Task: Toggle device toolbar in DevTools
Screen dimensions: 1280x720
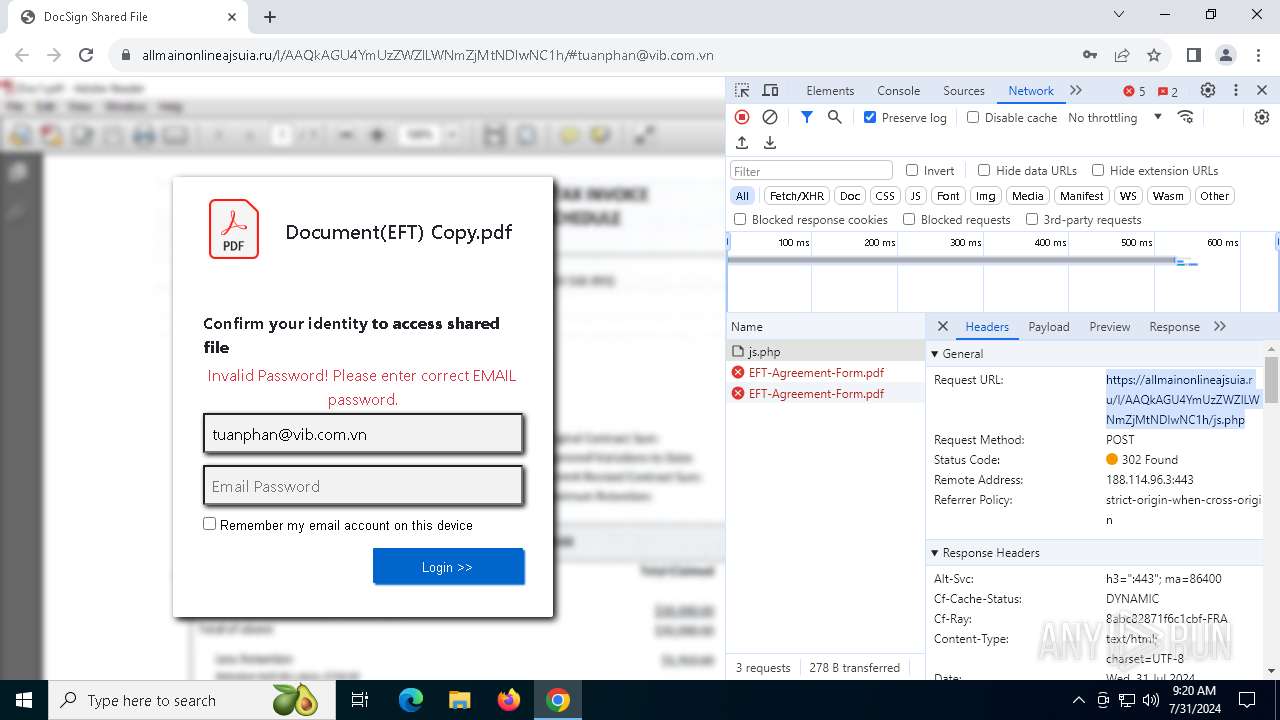Action: coord(770,90)
